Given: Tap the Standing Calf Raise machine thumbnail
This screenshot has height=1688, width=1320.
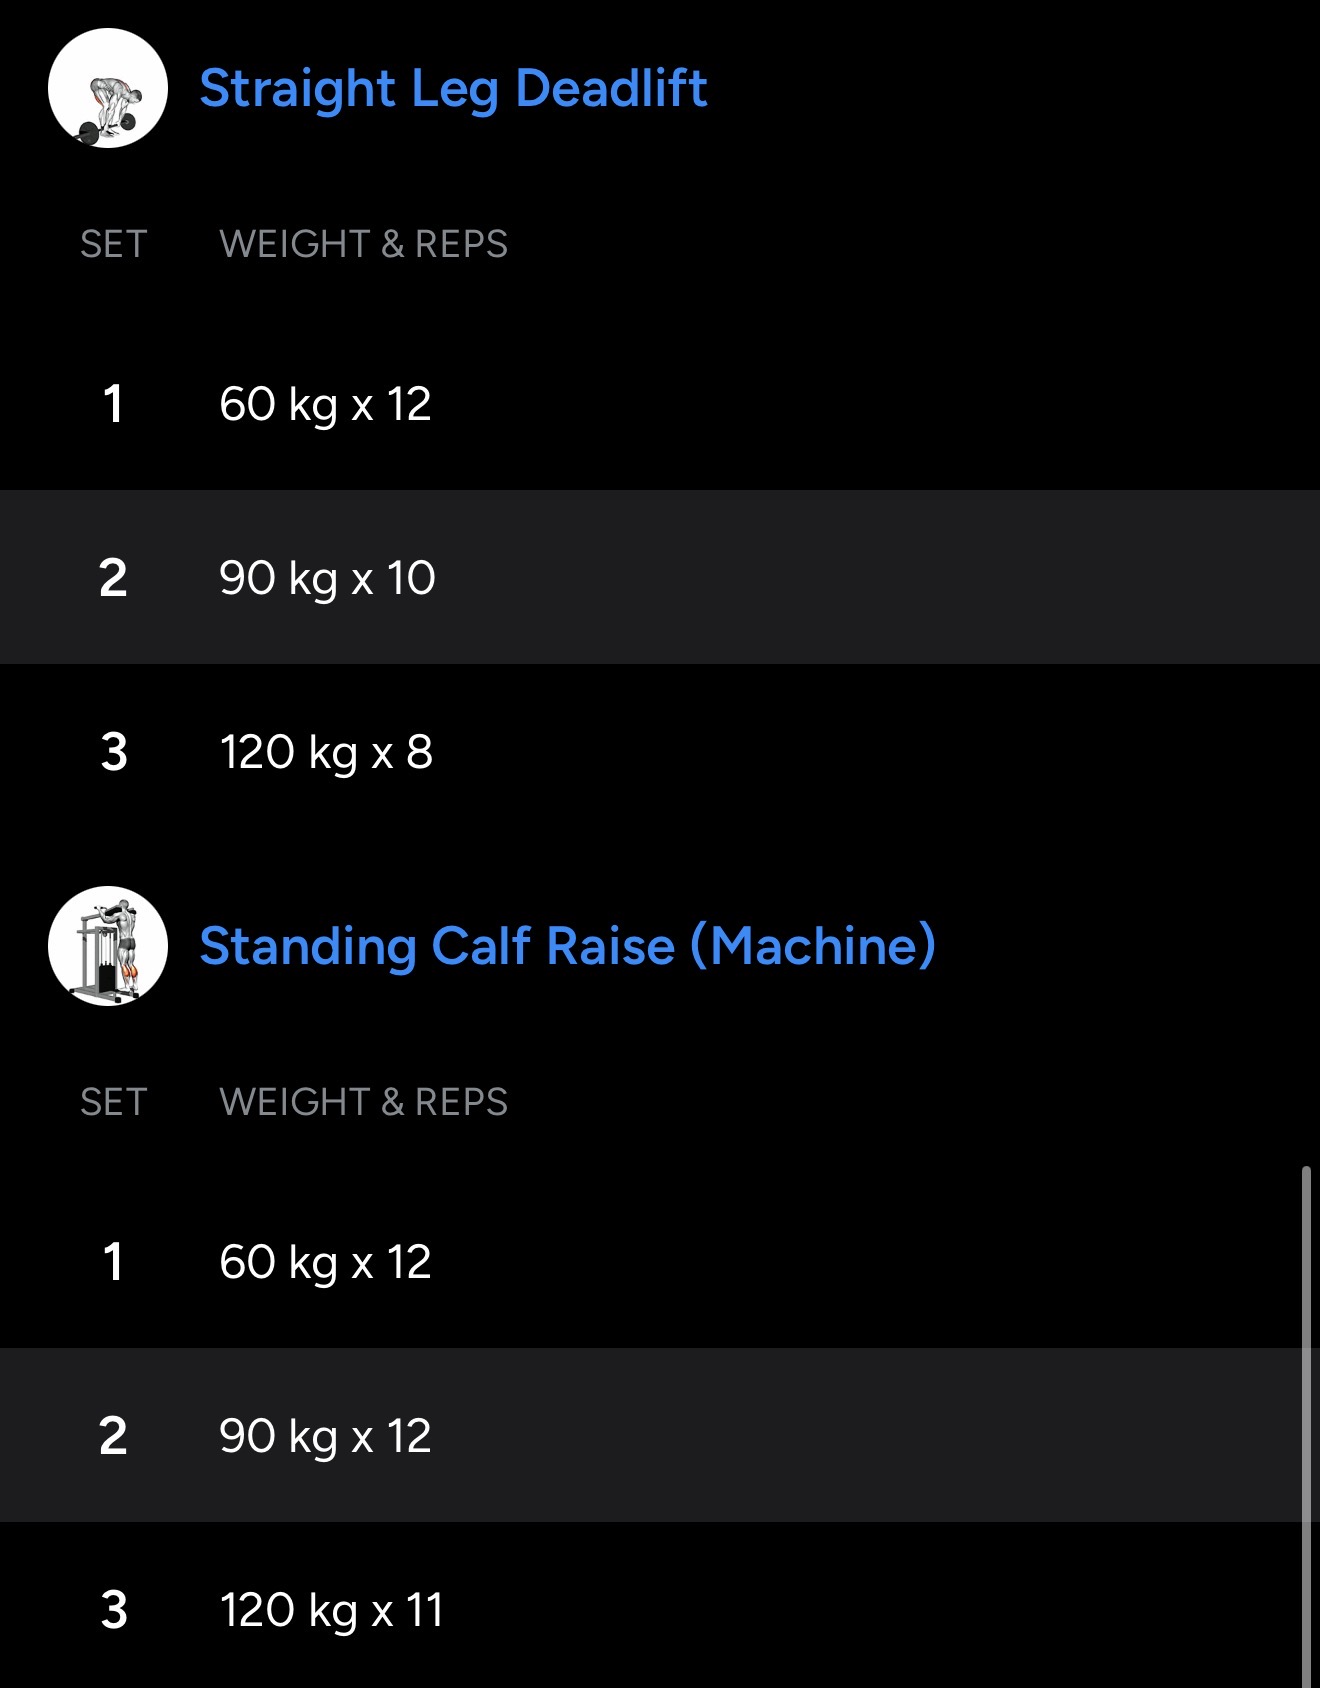Looking at the screenshot, I should 108,946.
